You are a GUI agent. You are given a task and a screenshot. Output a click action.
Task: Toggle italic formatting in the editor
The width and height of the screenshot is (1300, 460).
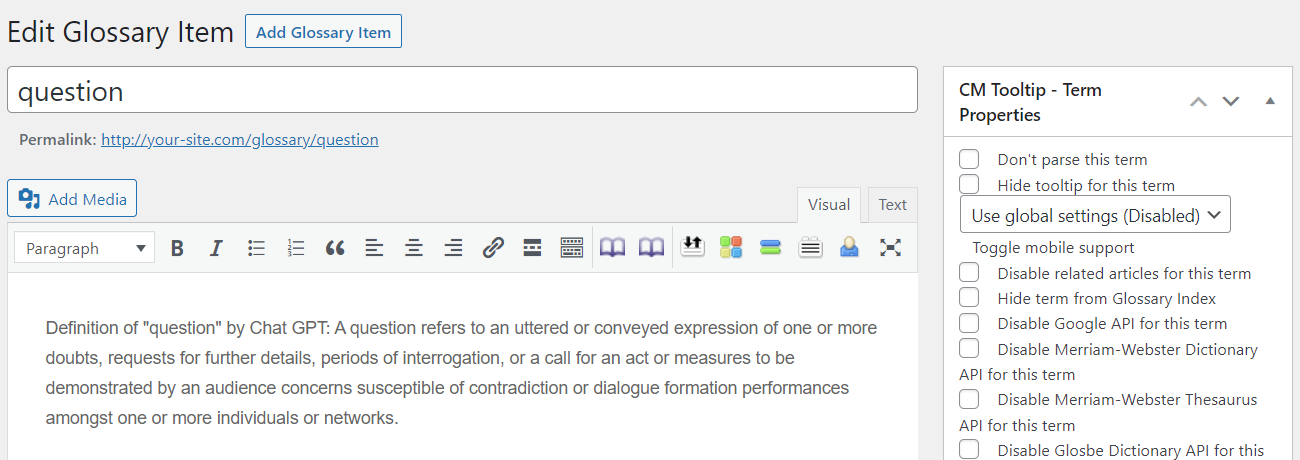216,248
